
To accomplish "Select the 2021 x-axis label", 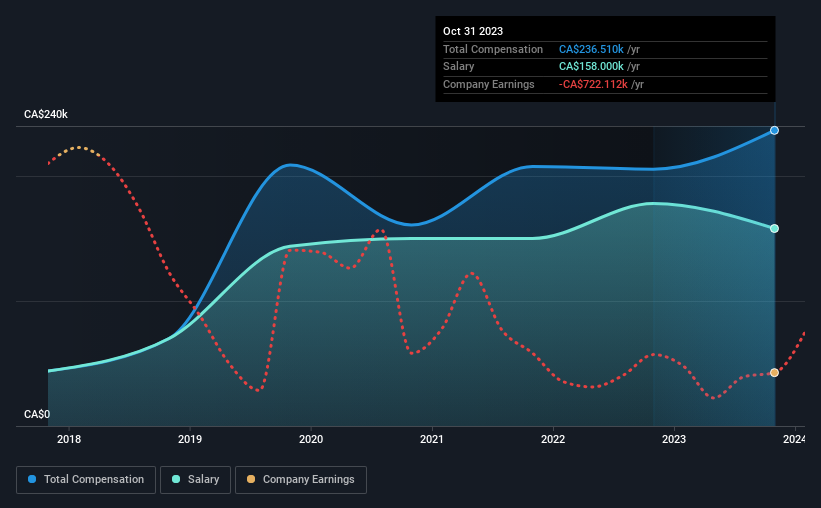I will coord(432,439).
